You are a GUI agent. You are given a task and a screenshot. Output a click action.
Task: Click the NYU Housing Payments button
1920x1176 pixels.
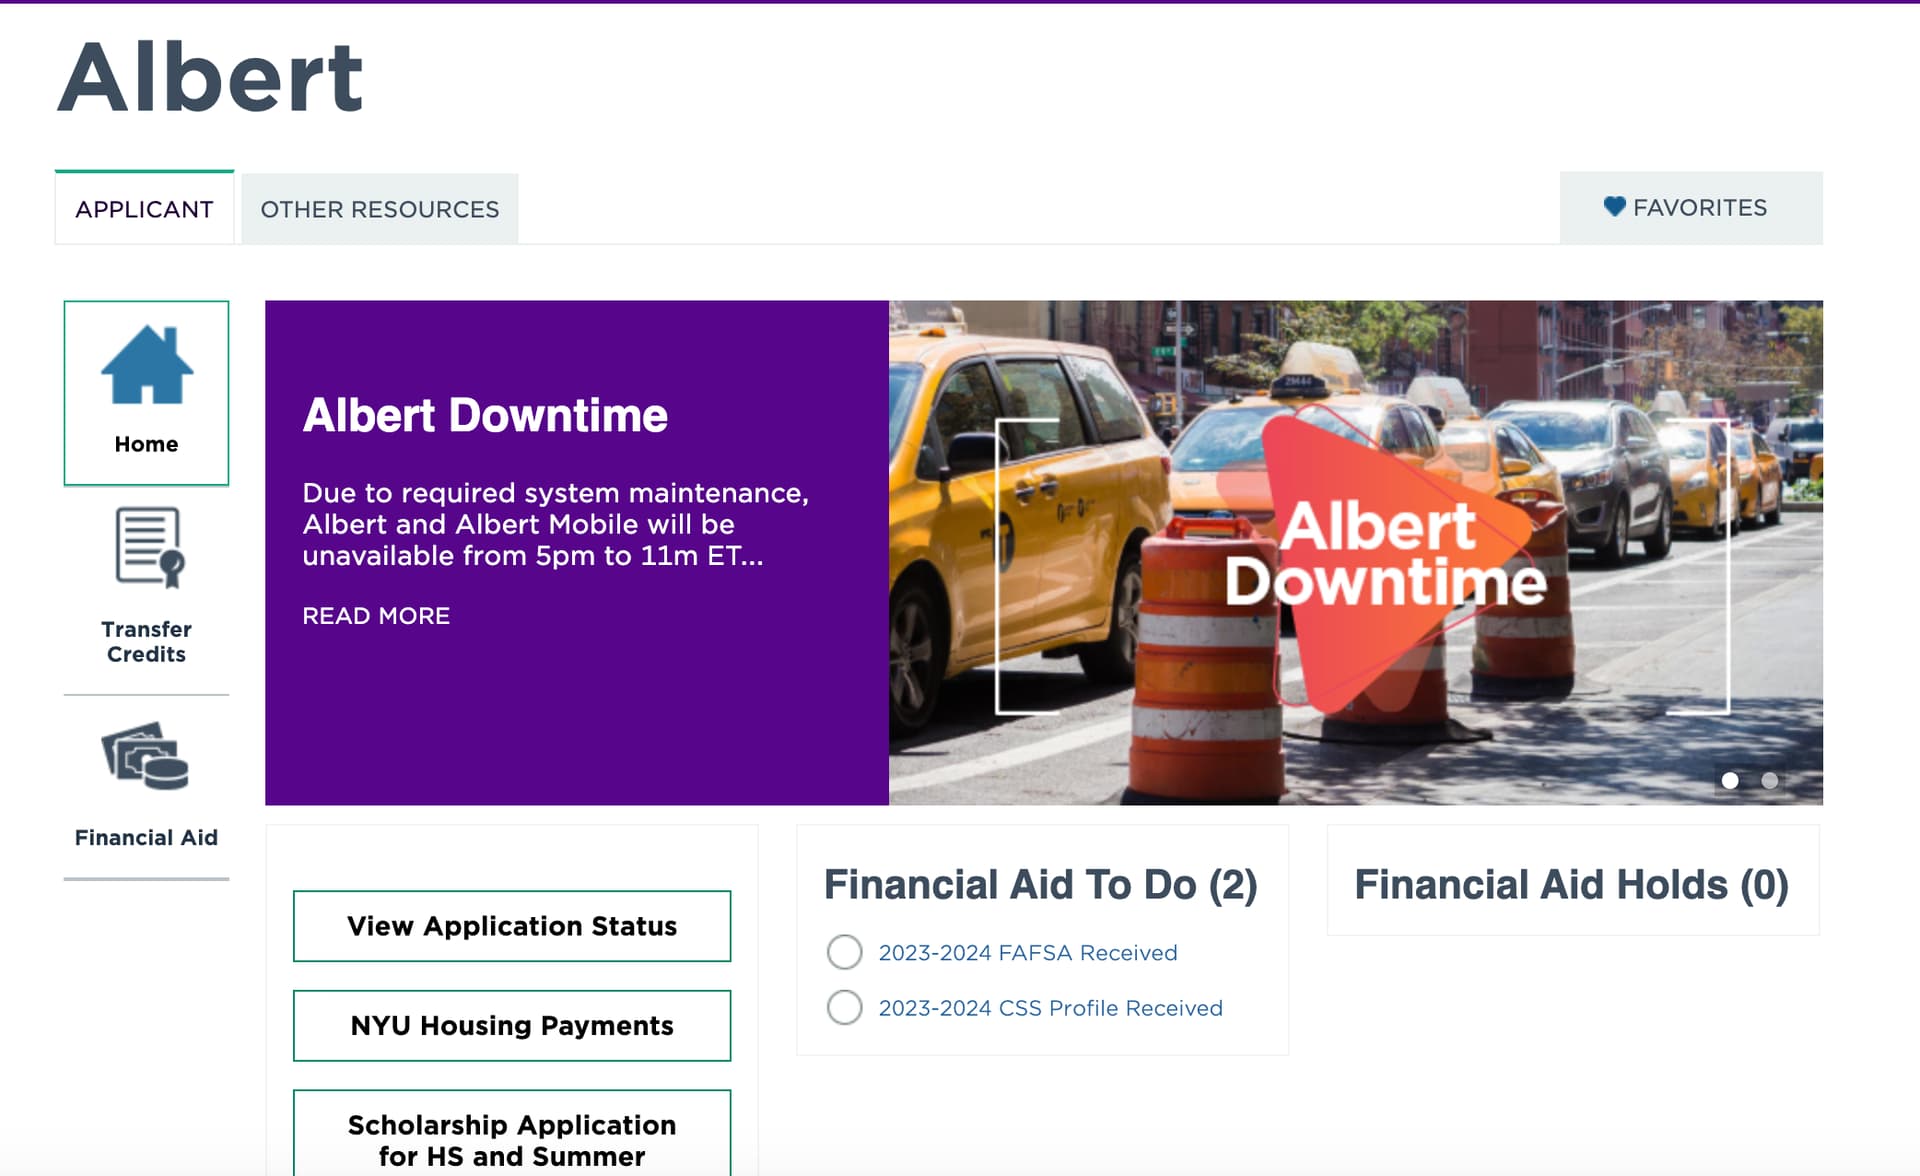pos(511,1025)
